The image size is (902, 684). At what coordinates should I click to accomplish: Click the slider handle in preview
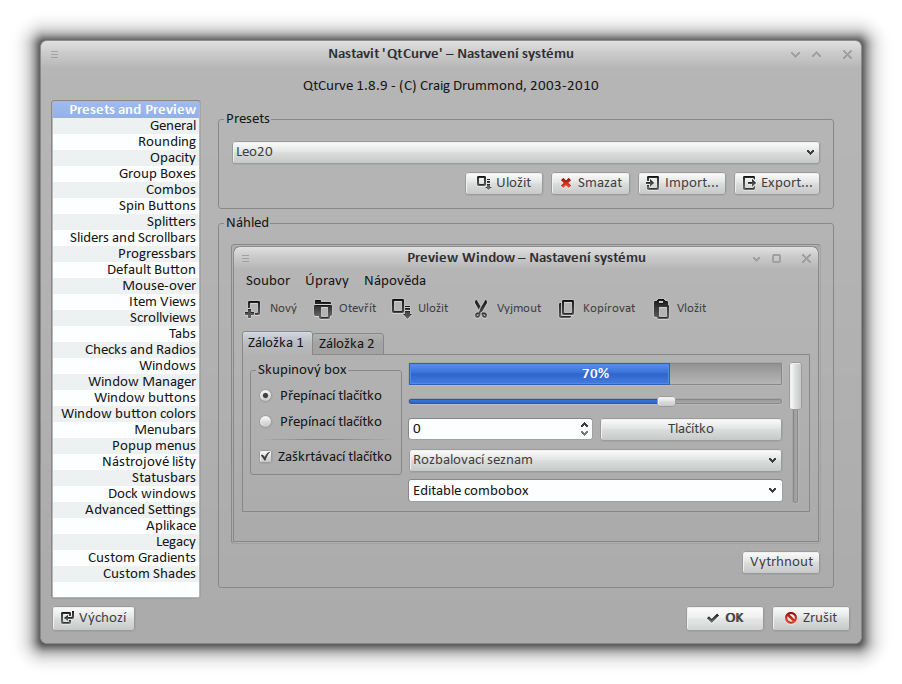point(666,402)
